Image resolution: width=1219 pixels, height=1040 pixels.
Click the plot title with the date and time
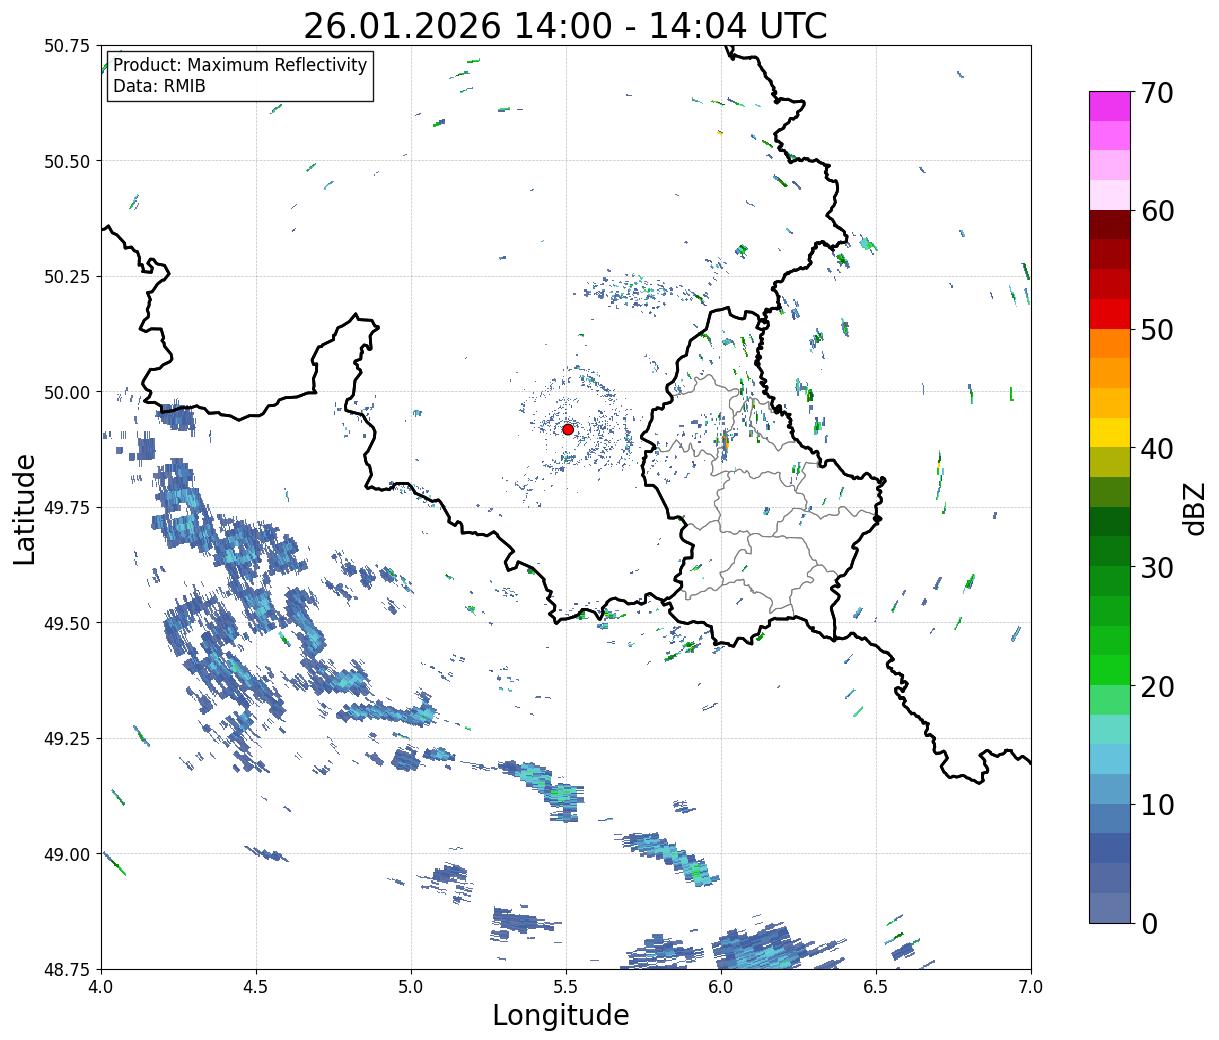[565, 26]
